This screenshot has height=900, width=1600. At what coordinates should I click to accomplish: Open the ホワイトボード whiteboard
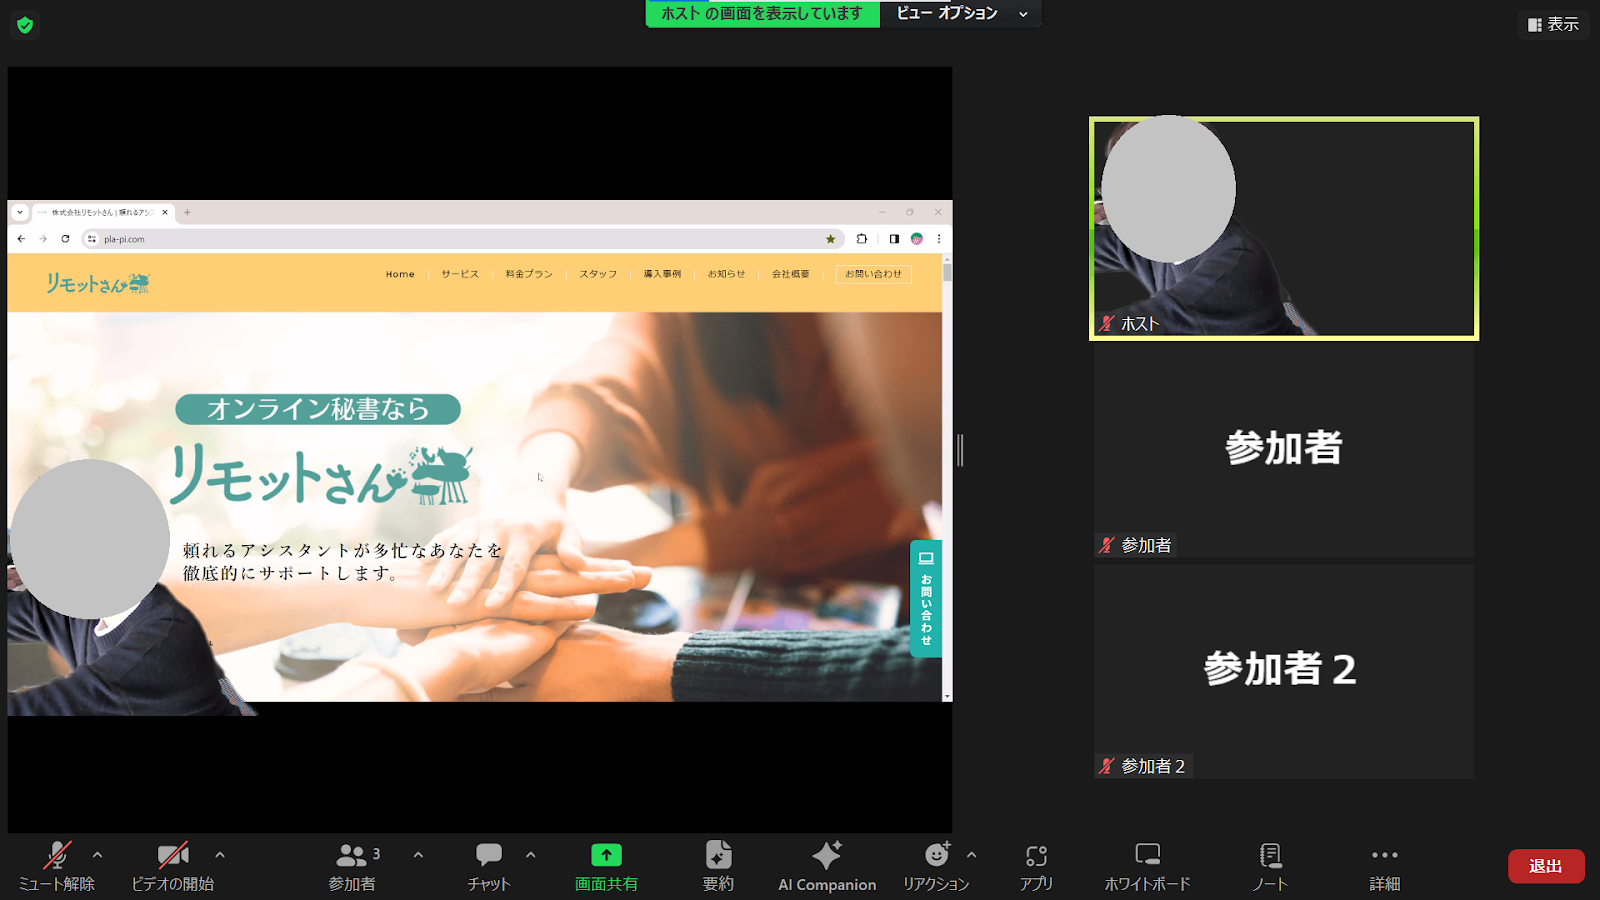pyautogui.click(x=1147, y=866)
